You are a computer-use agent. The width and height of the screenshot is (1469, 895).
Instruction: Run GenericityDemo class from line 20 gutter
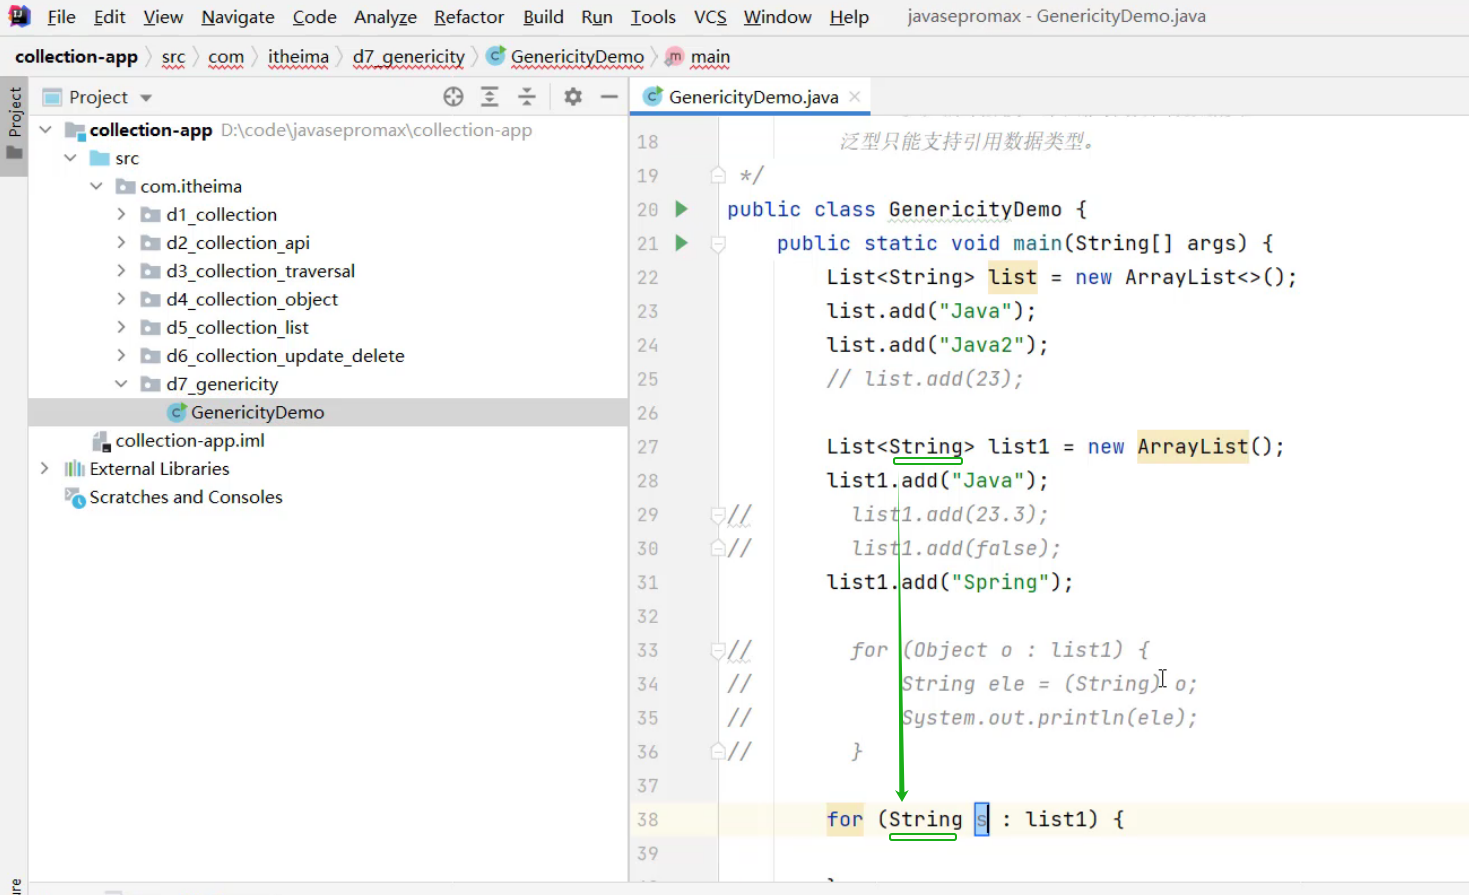(681, 209)
